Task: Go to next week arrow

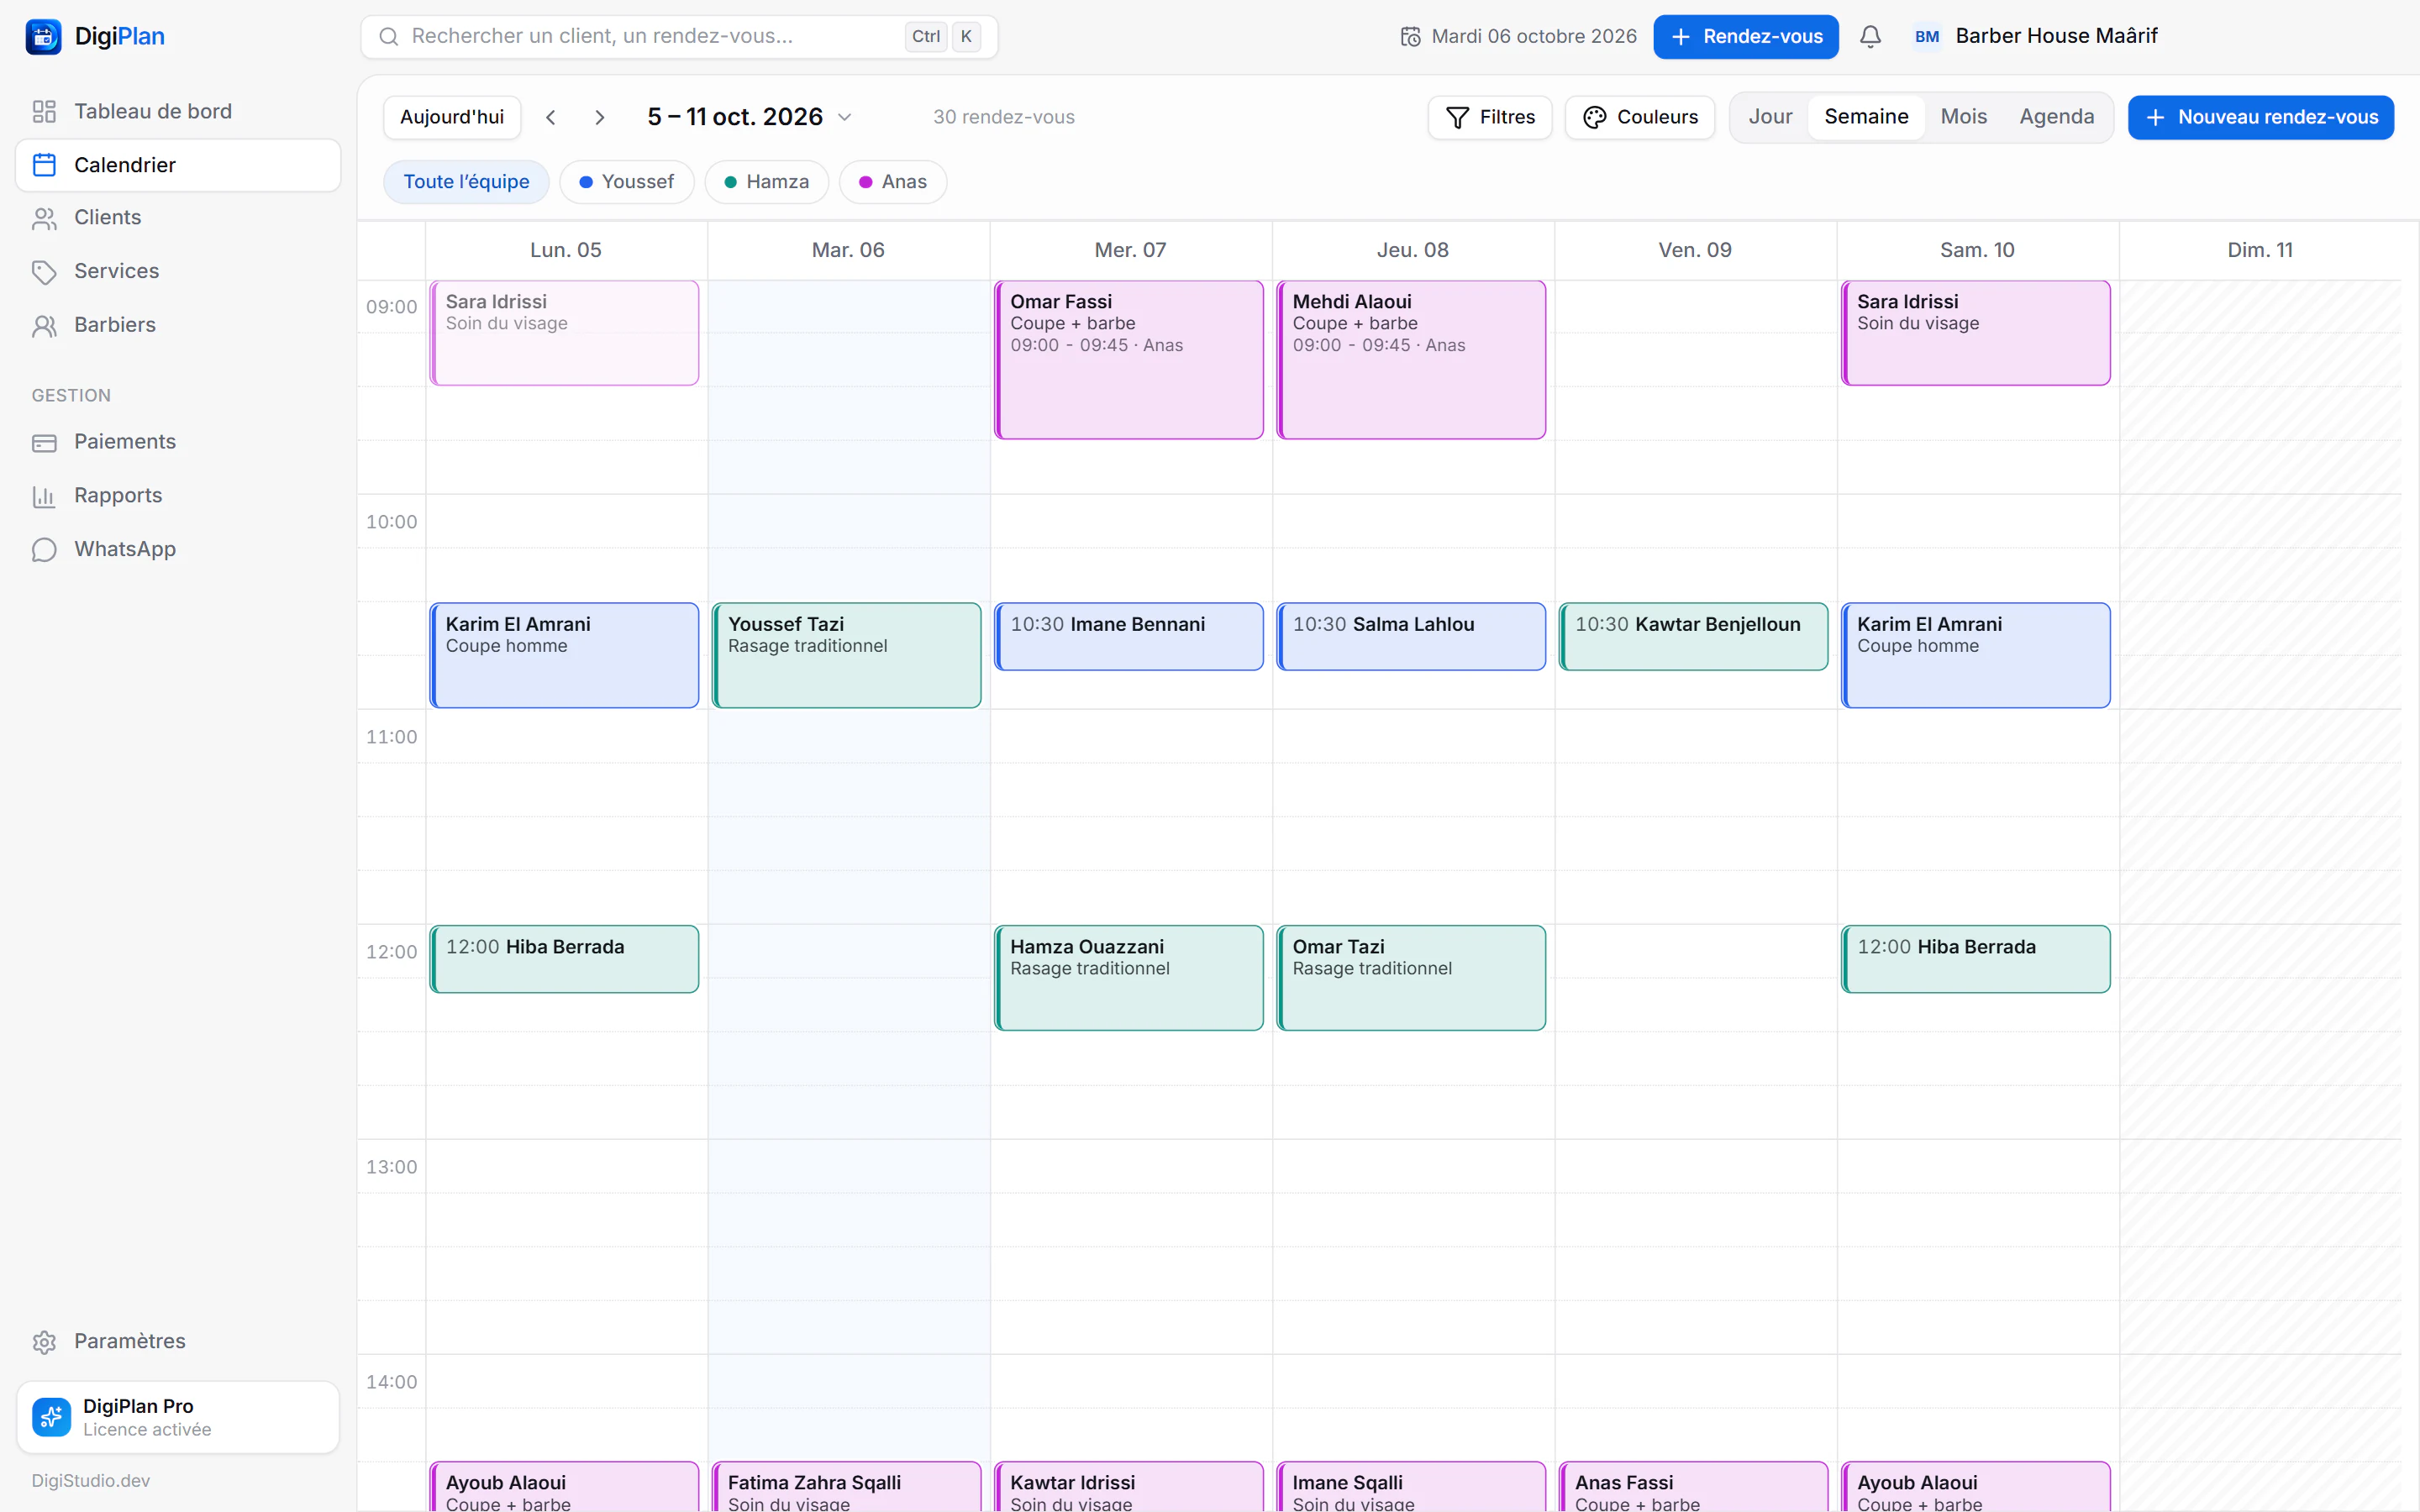Action: 599,117
